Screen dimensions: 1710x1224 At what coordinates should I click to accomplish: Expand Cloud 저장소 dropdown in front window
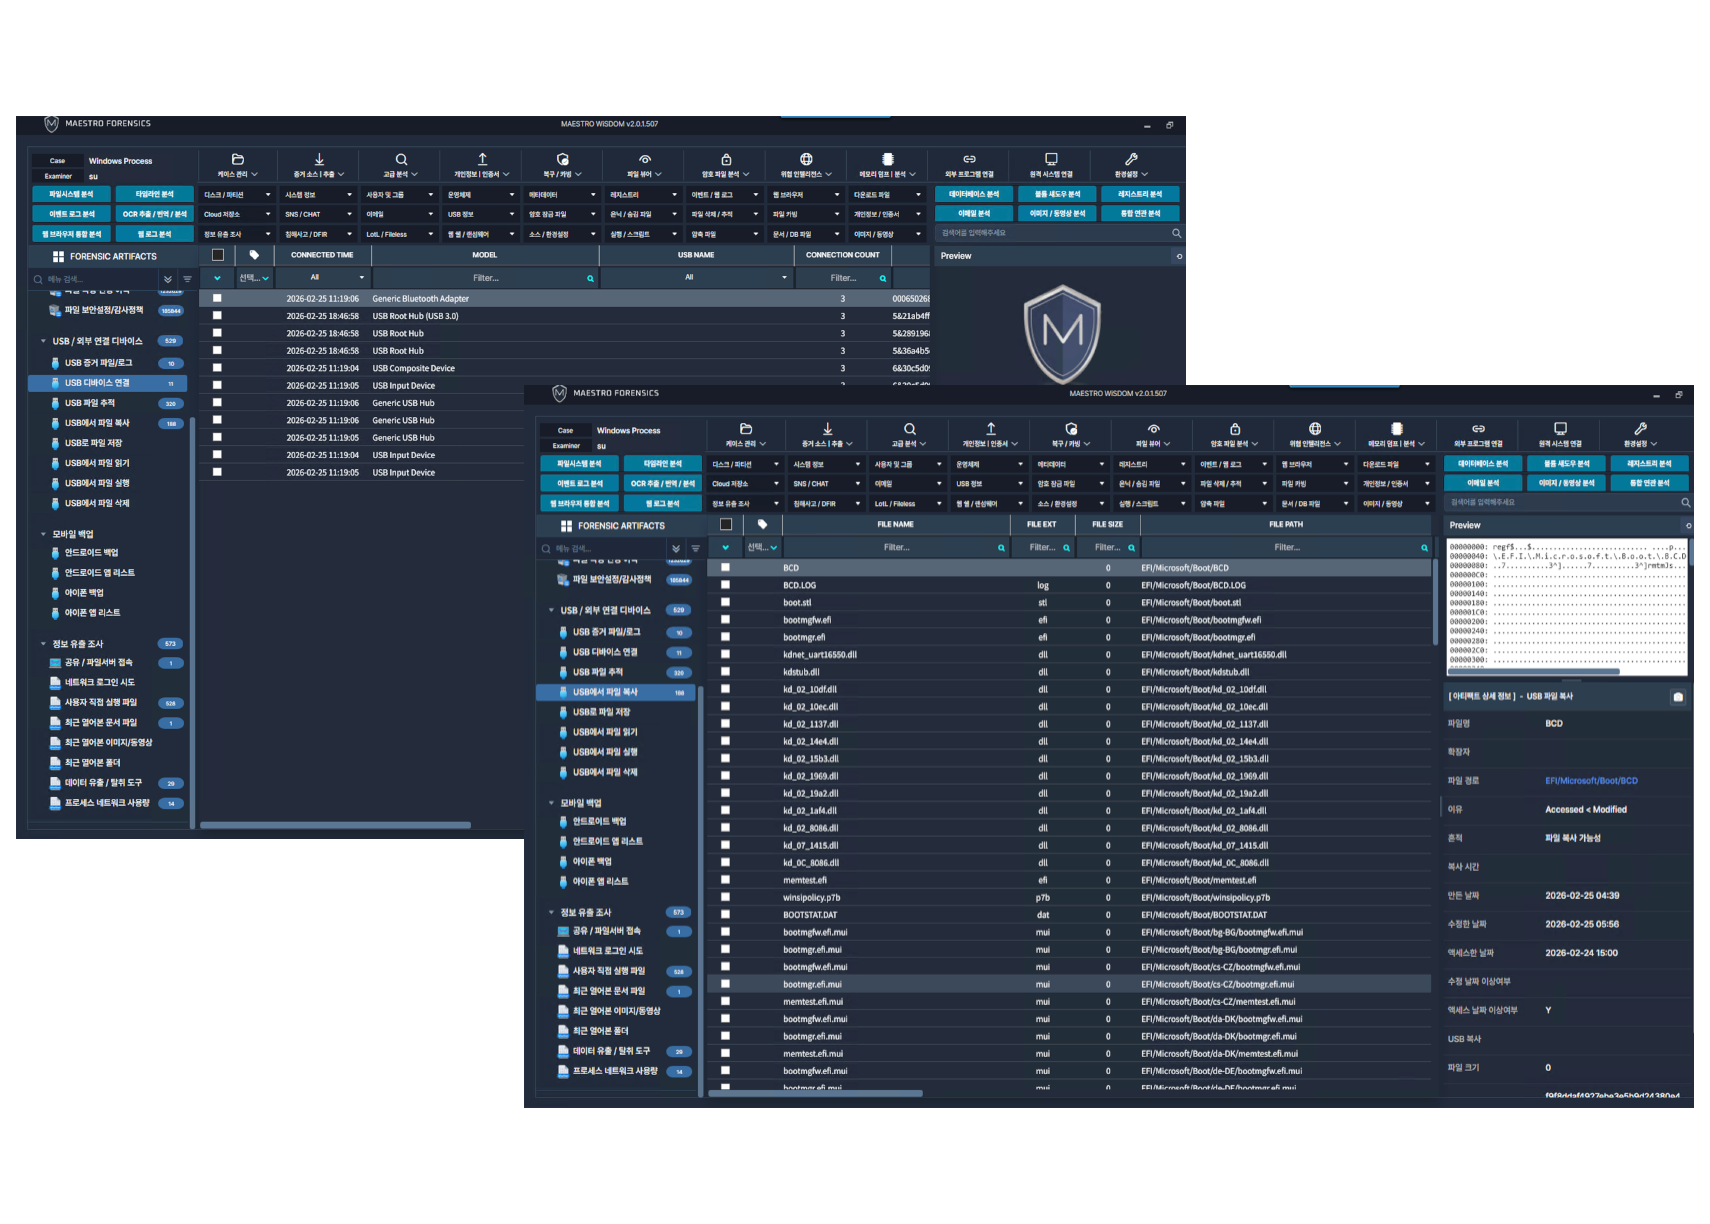[x=744, y=484]
